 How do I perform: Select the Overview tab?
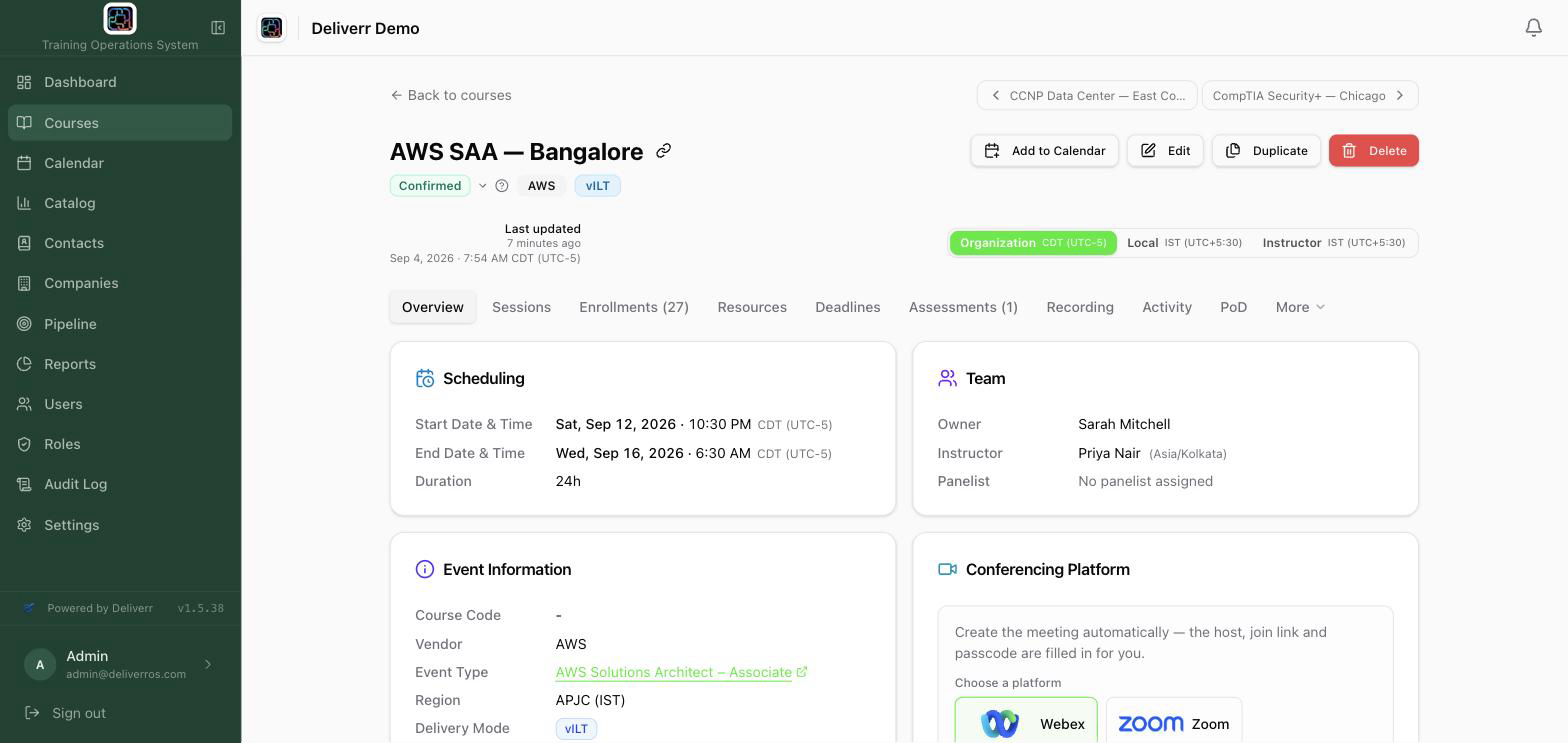tap(433, 307)
